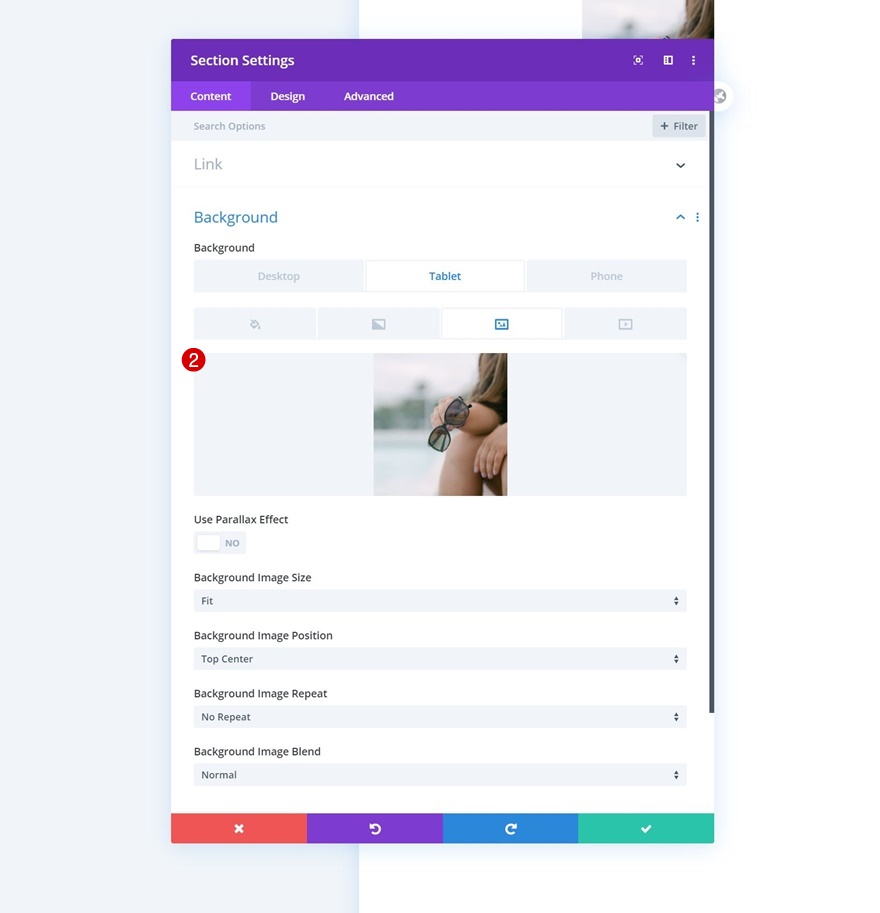
Task: Toggle the Use Parallax Effect switch
Action: click(220, 543)
